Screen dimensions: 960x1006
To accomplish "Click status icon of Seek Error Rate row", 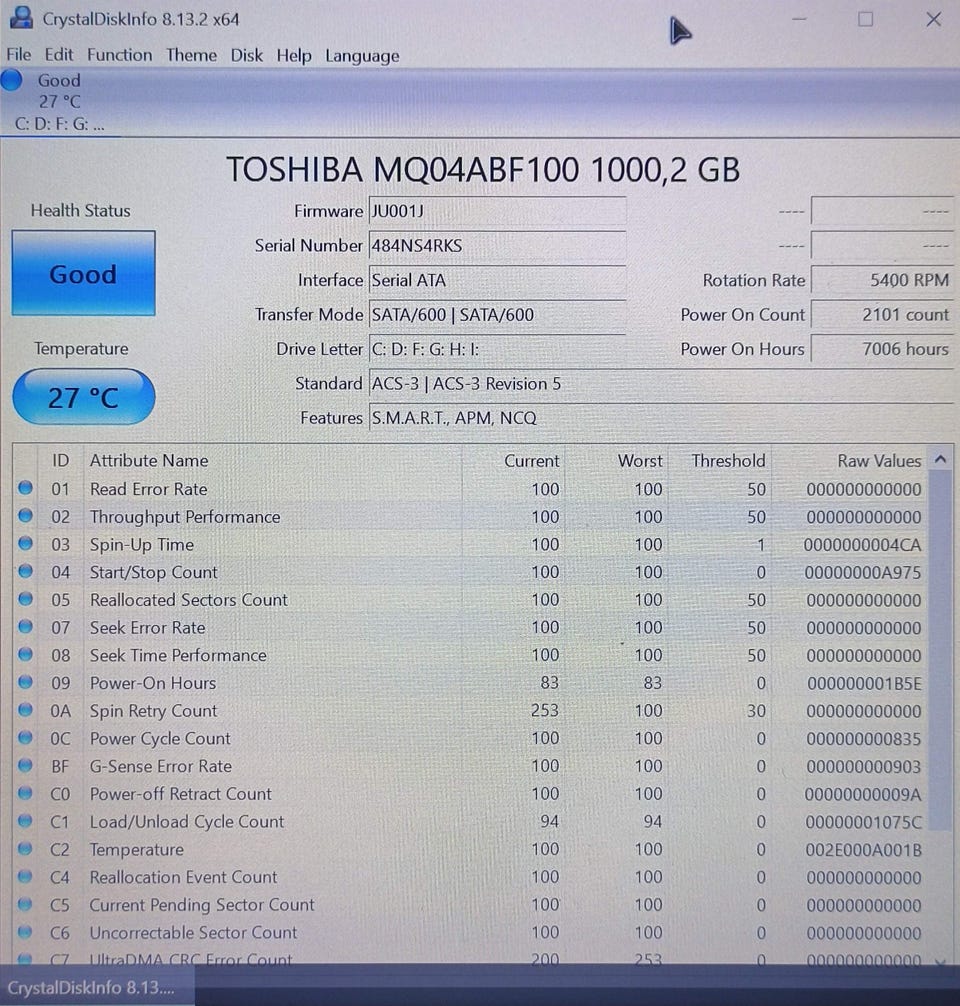I will 26,627.
